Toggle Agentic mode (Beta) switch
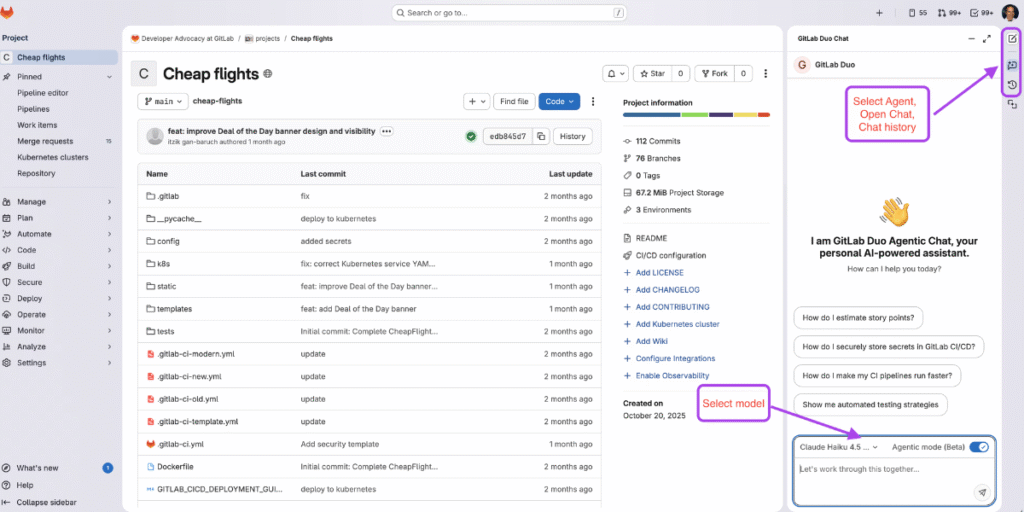 tap(979, 447)
